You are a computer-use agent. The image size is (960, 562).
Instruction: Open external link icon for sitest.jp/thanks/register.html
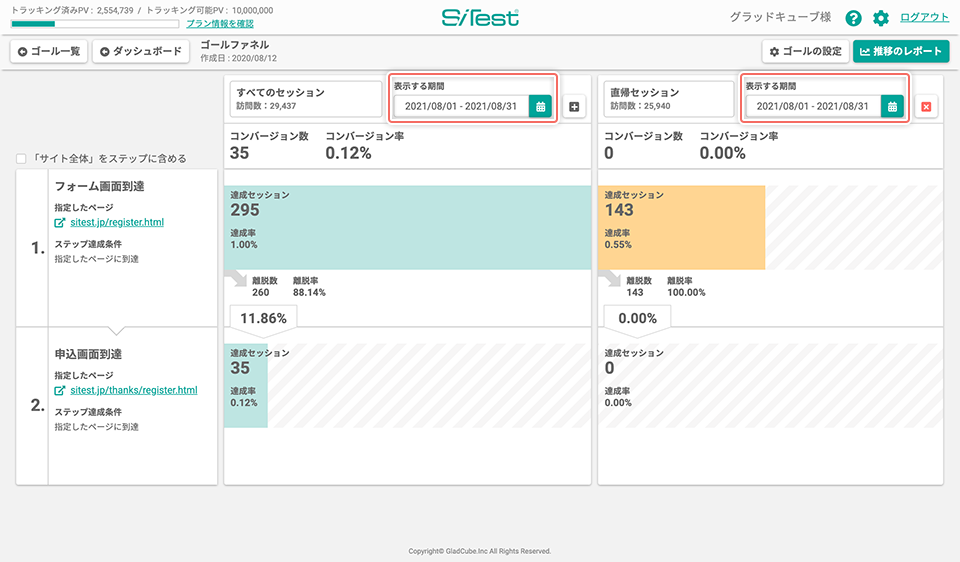pyautogui.click(x=59, y=391)
